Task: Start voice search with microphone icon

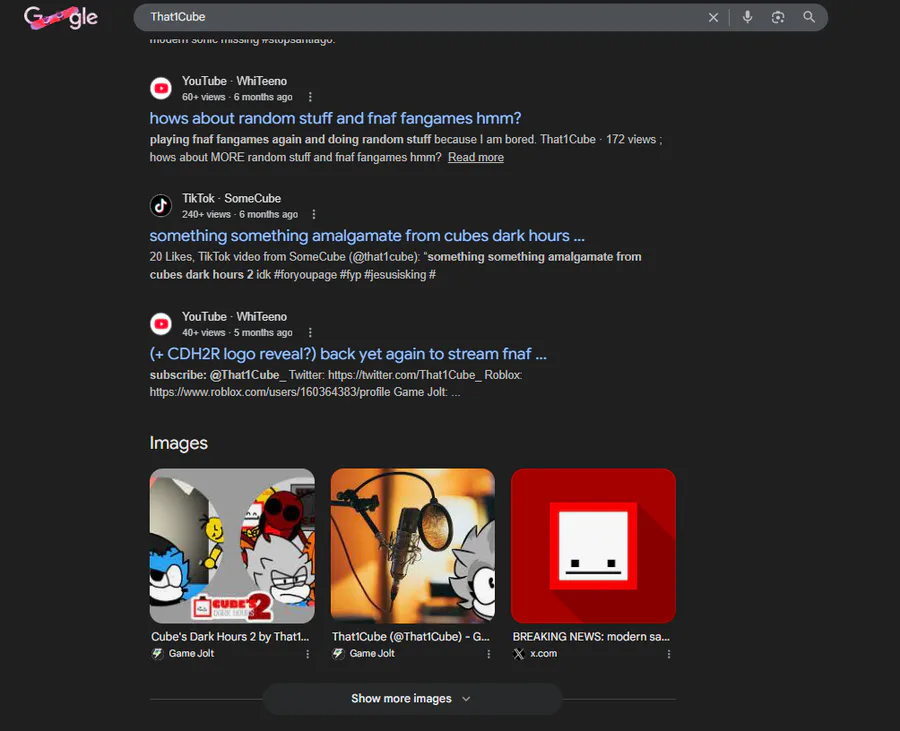Action: coord(747,17)
